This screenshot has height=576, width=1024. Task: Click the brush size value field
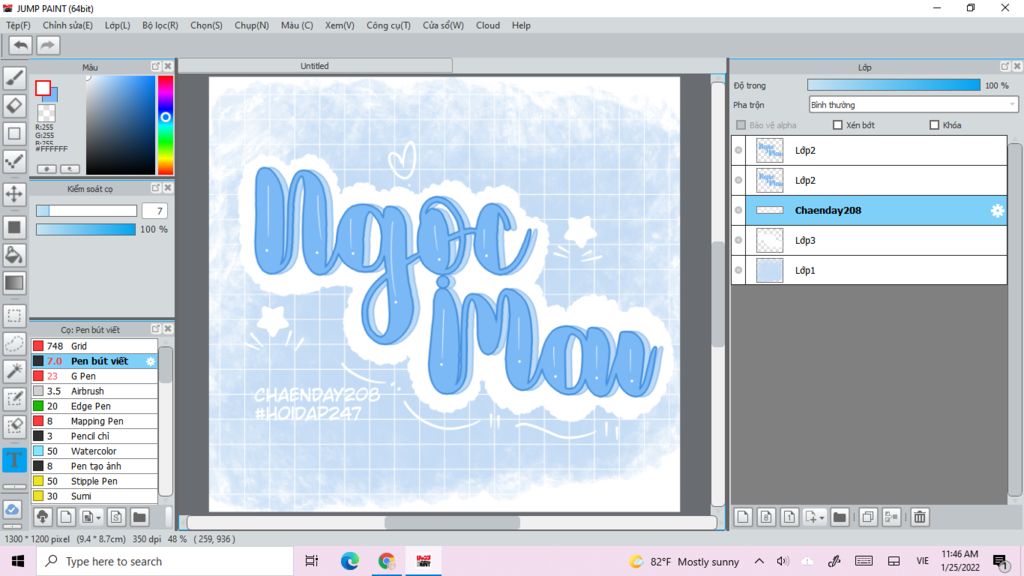(x=155, y=211)
